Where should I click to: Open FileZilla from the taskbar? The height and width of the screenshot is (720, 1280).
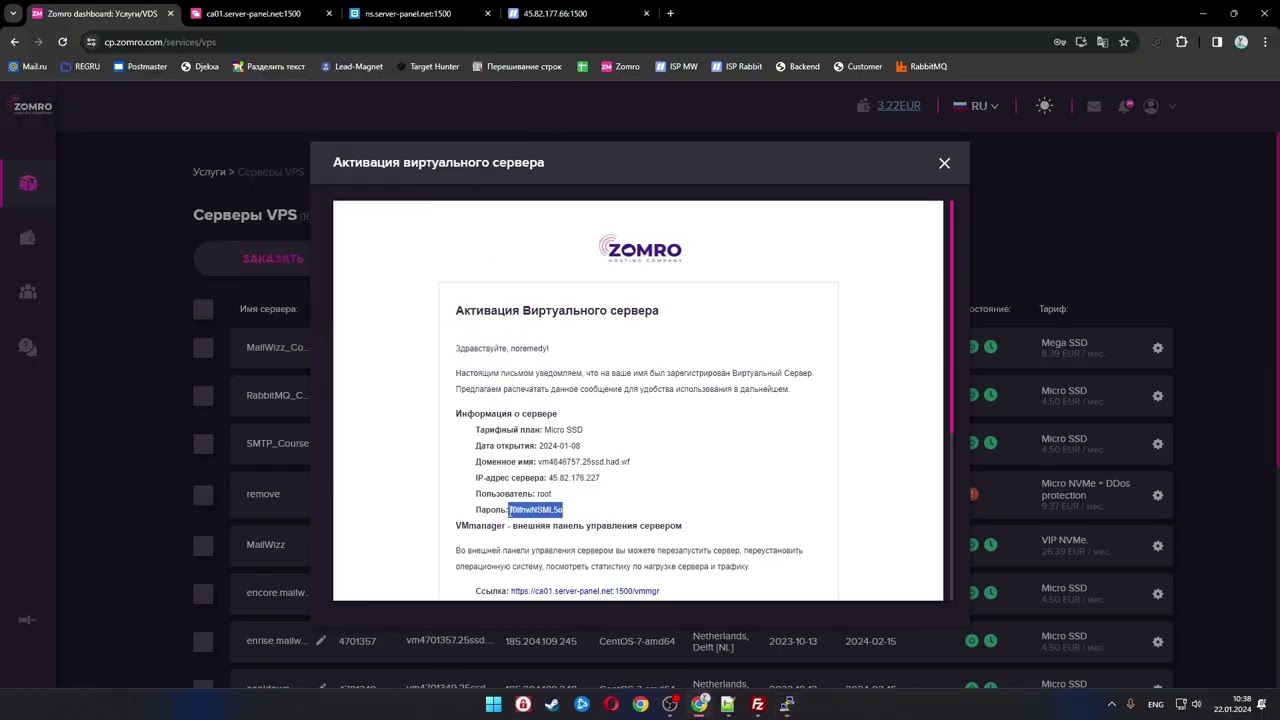758,704
